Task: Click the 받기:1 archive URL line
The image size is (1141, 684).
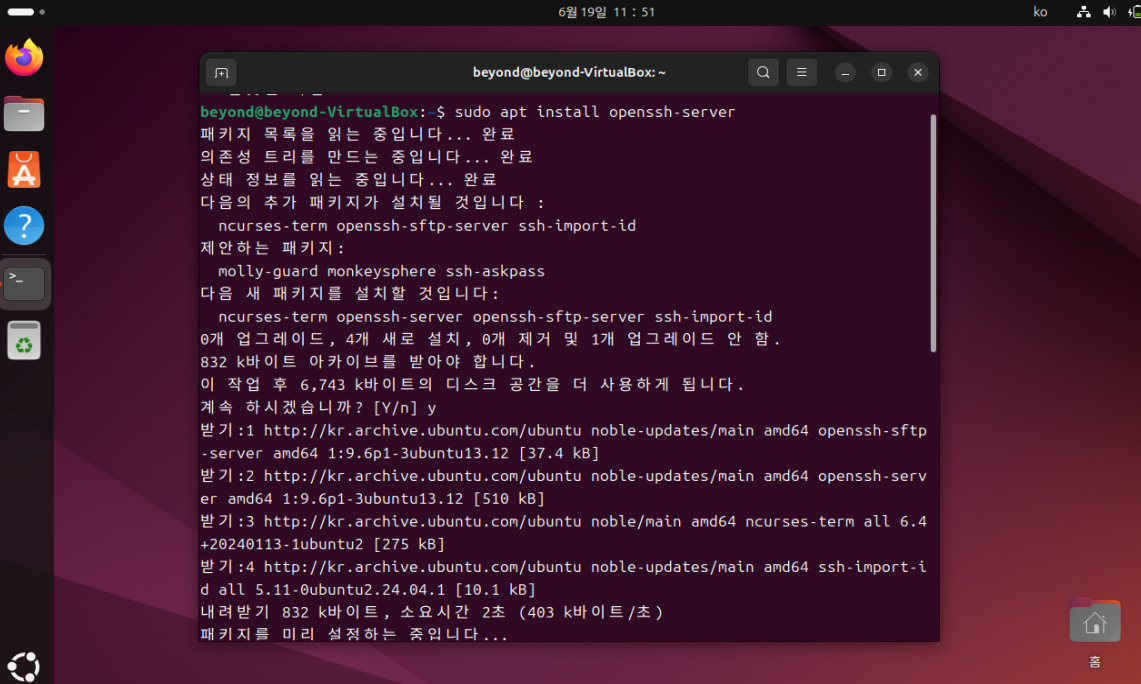Action: coord(563,442)
